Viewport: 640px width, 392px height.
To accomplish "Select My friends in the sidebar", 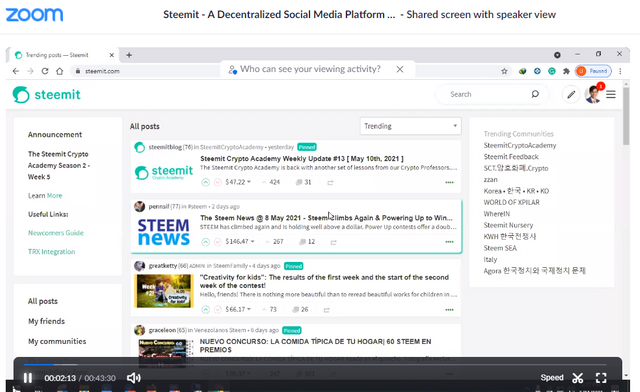I will tap(46, 321).
